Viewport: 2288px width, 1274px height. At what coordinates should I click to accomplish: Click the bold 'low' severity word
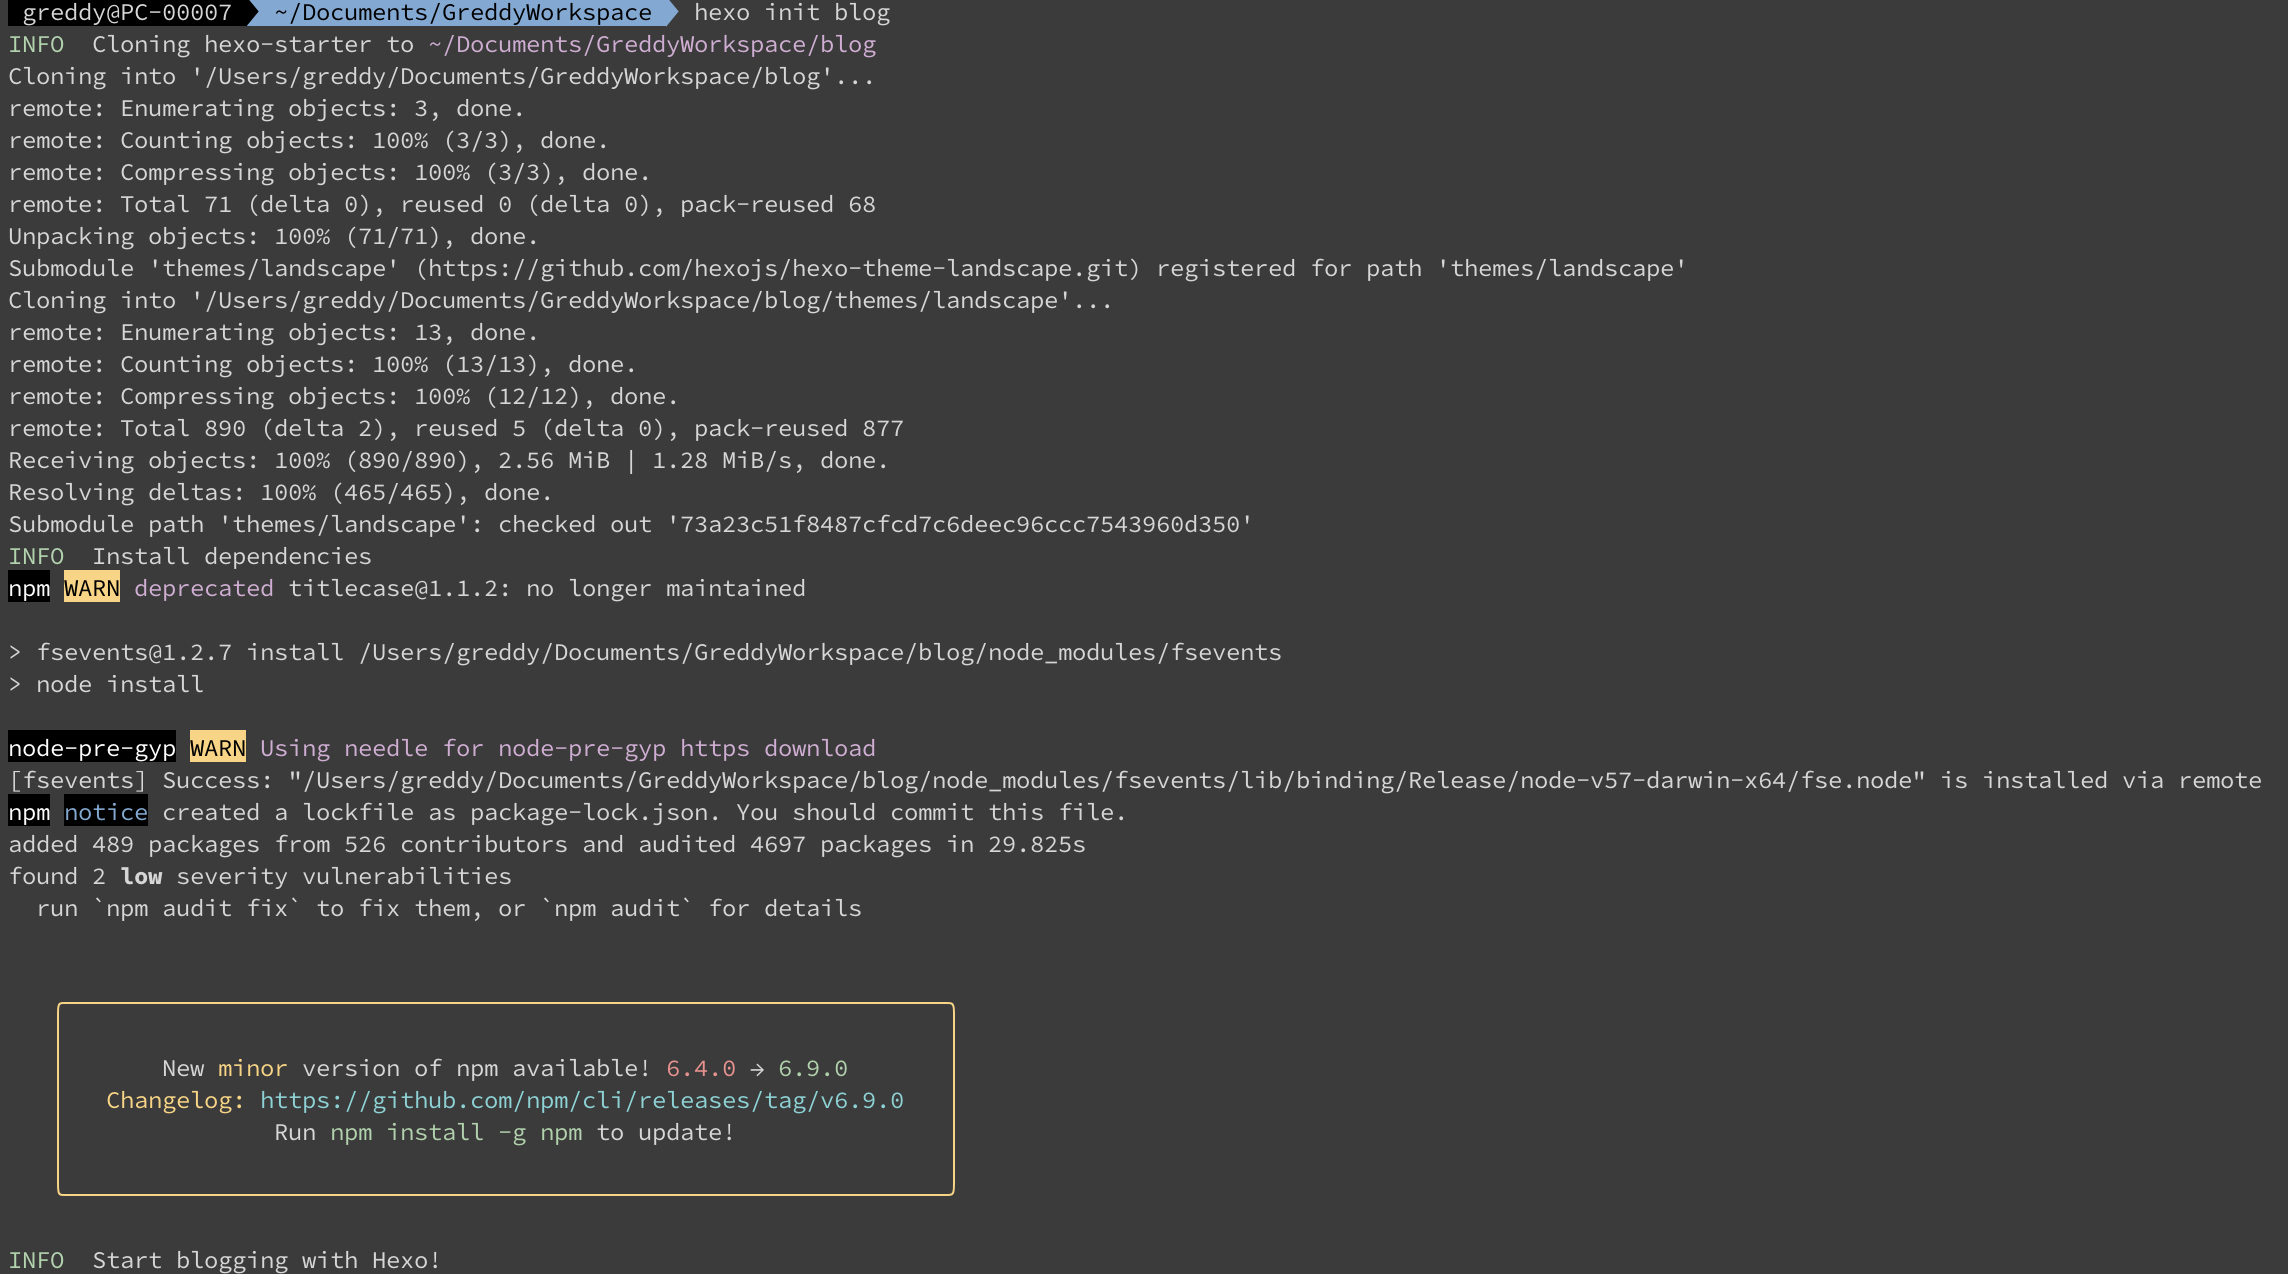point(141,876)
